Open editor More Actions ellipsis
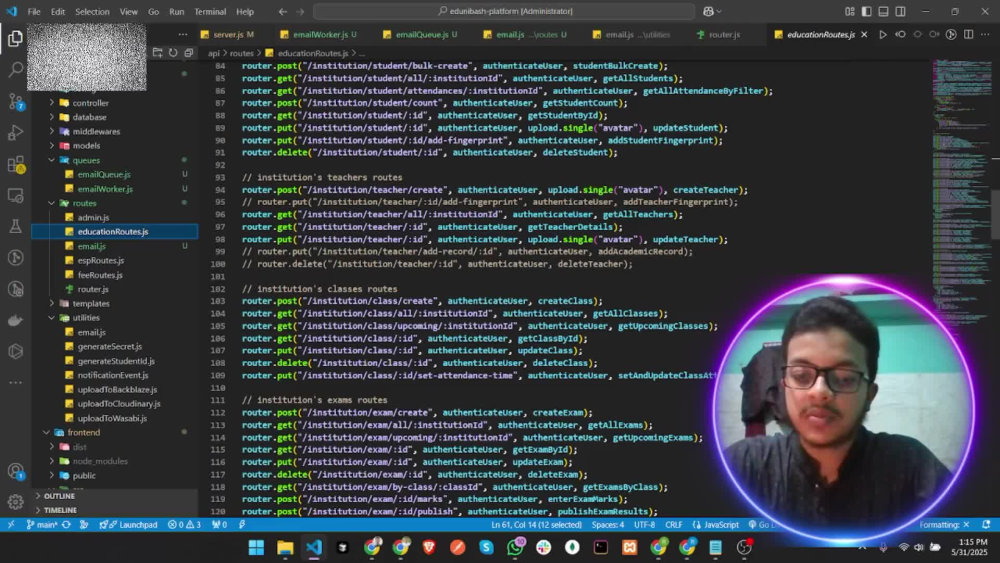 click(985, 34)
